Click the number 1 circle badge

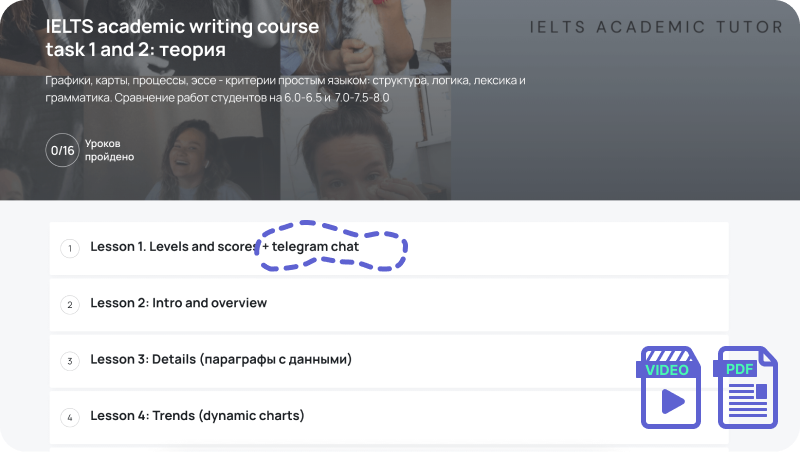point(69,248)
